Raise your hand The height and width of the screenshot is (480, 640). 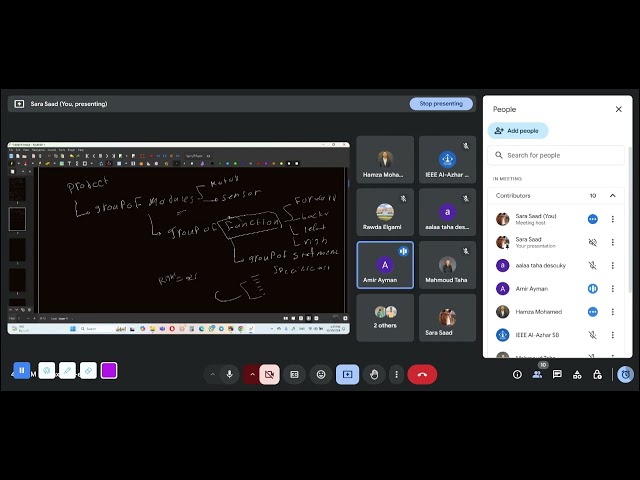(x=374, y=374)
